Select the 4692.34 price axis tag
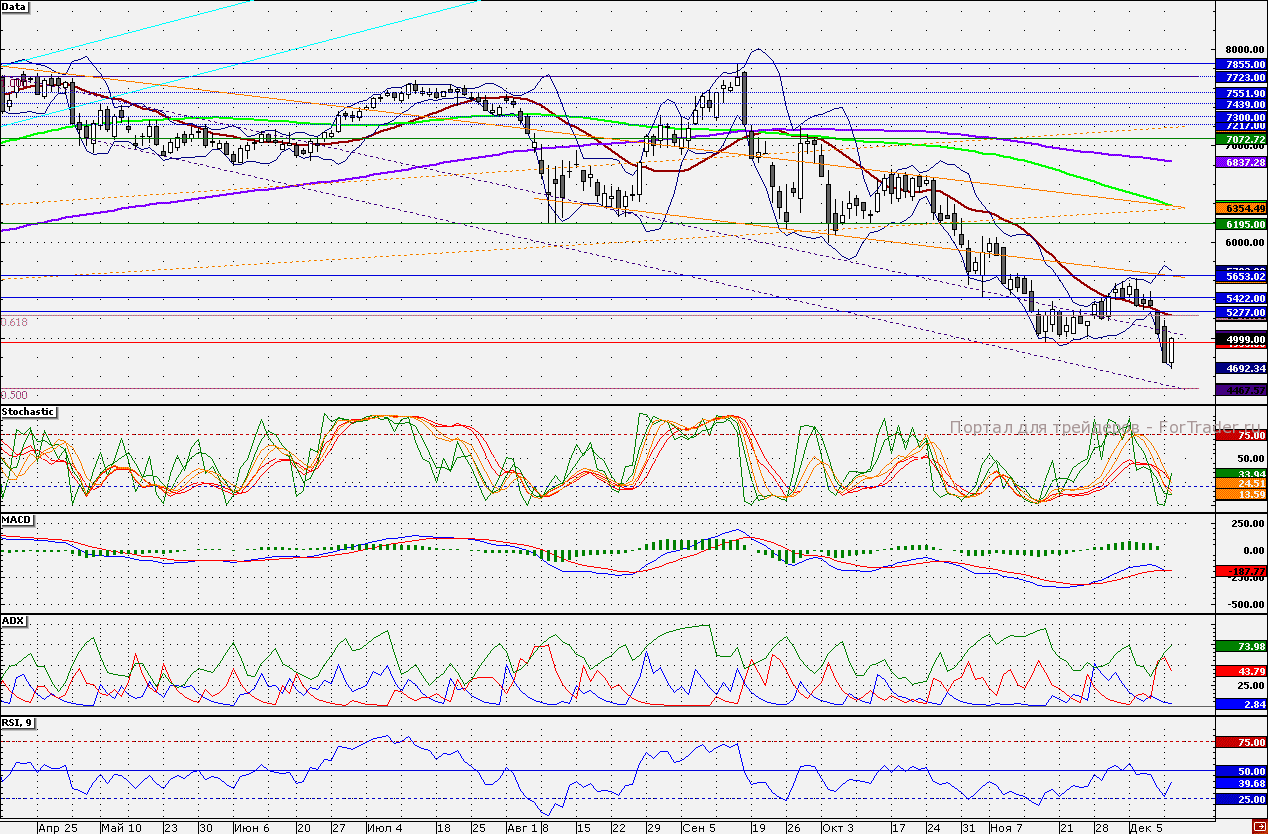The image size is (1268, 834). point(1239,369)
